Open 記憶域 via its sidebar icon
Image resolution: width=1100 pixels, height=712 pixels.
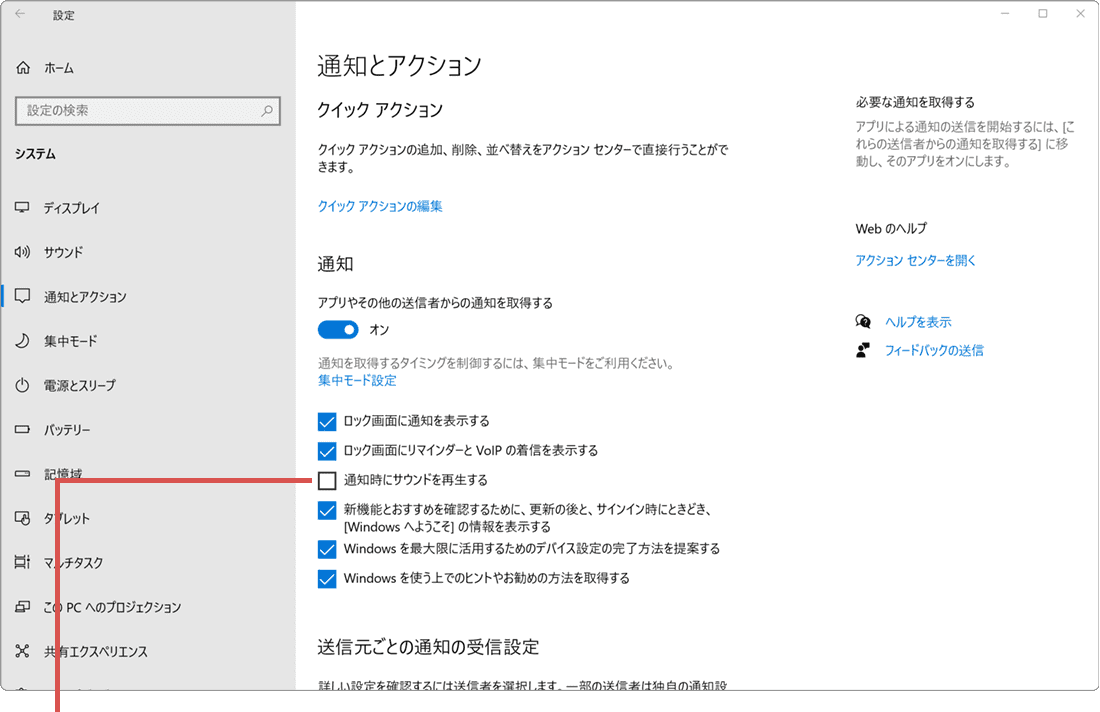coord(22,473)
